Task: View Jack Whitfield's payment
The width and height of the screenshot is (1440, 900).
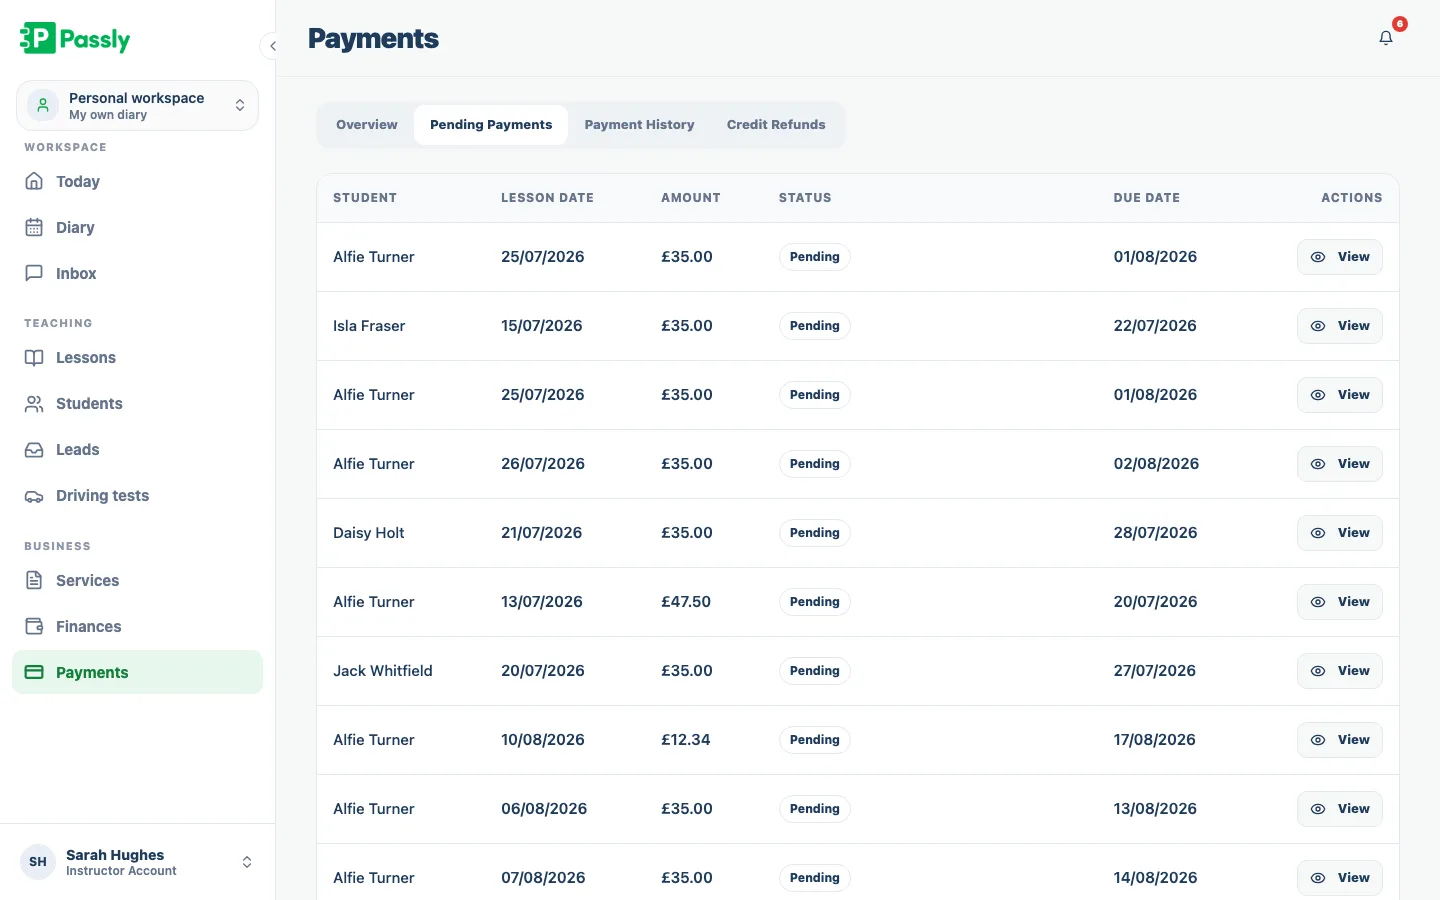Action: click(1340, 671)
